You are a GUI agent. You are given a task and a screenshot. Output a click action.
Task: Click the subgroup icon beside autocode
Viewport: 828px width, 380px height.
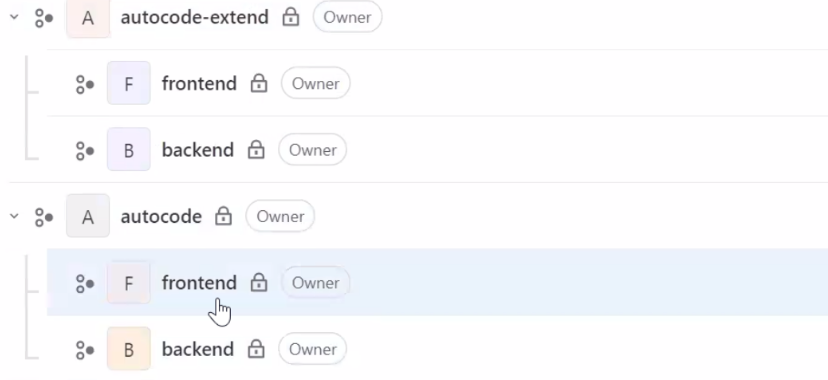pyautogui.click(x=44, y=217)
